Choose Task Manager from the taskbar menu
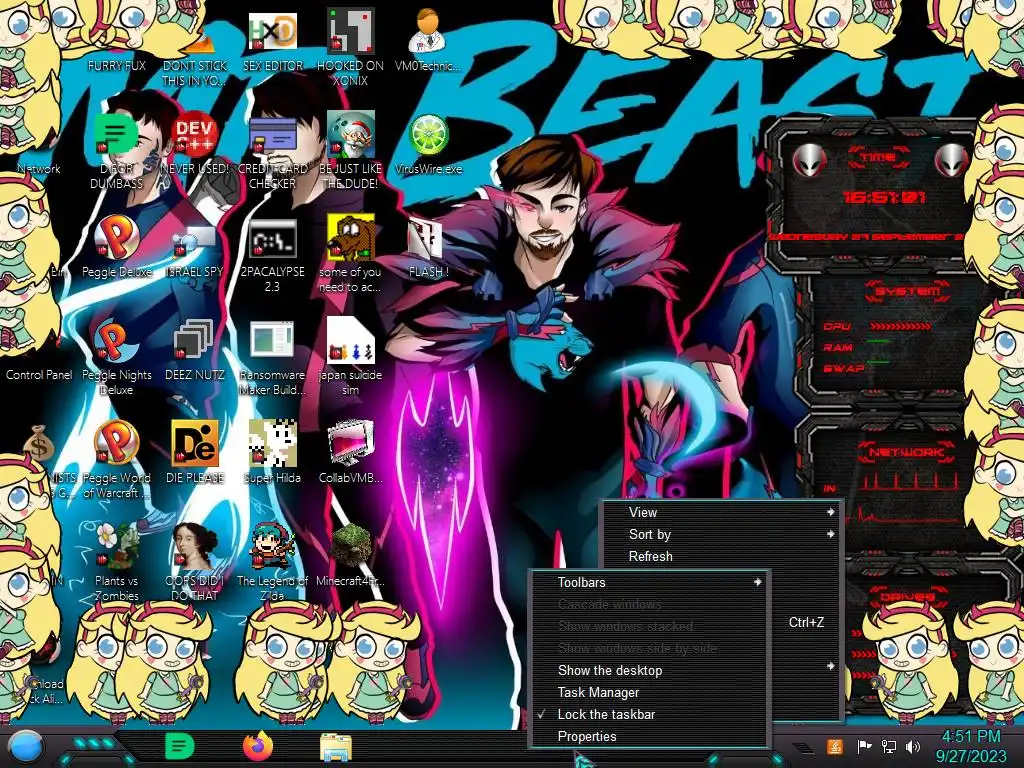The height and width of the screenshot is (768, 1024). coord(650,692)
